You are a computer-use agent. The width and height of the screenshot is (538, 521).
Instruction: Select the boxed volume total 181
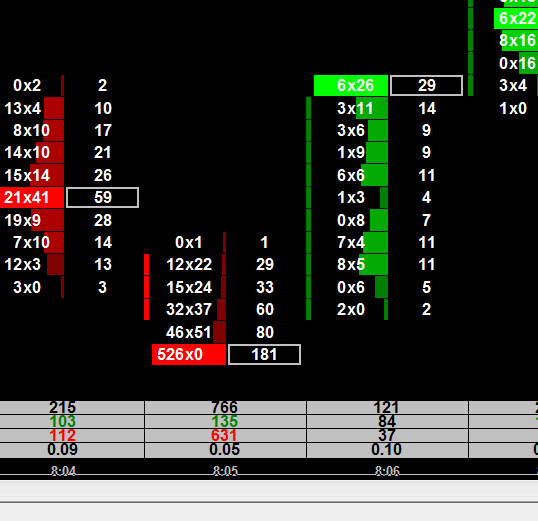pyautogui.click(x=264, y=354)
